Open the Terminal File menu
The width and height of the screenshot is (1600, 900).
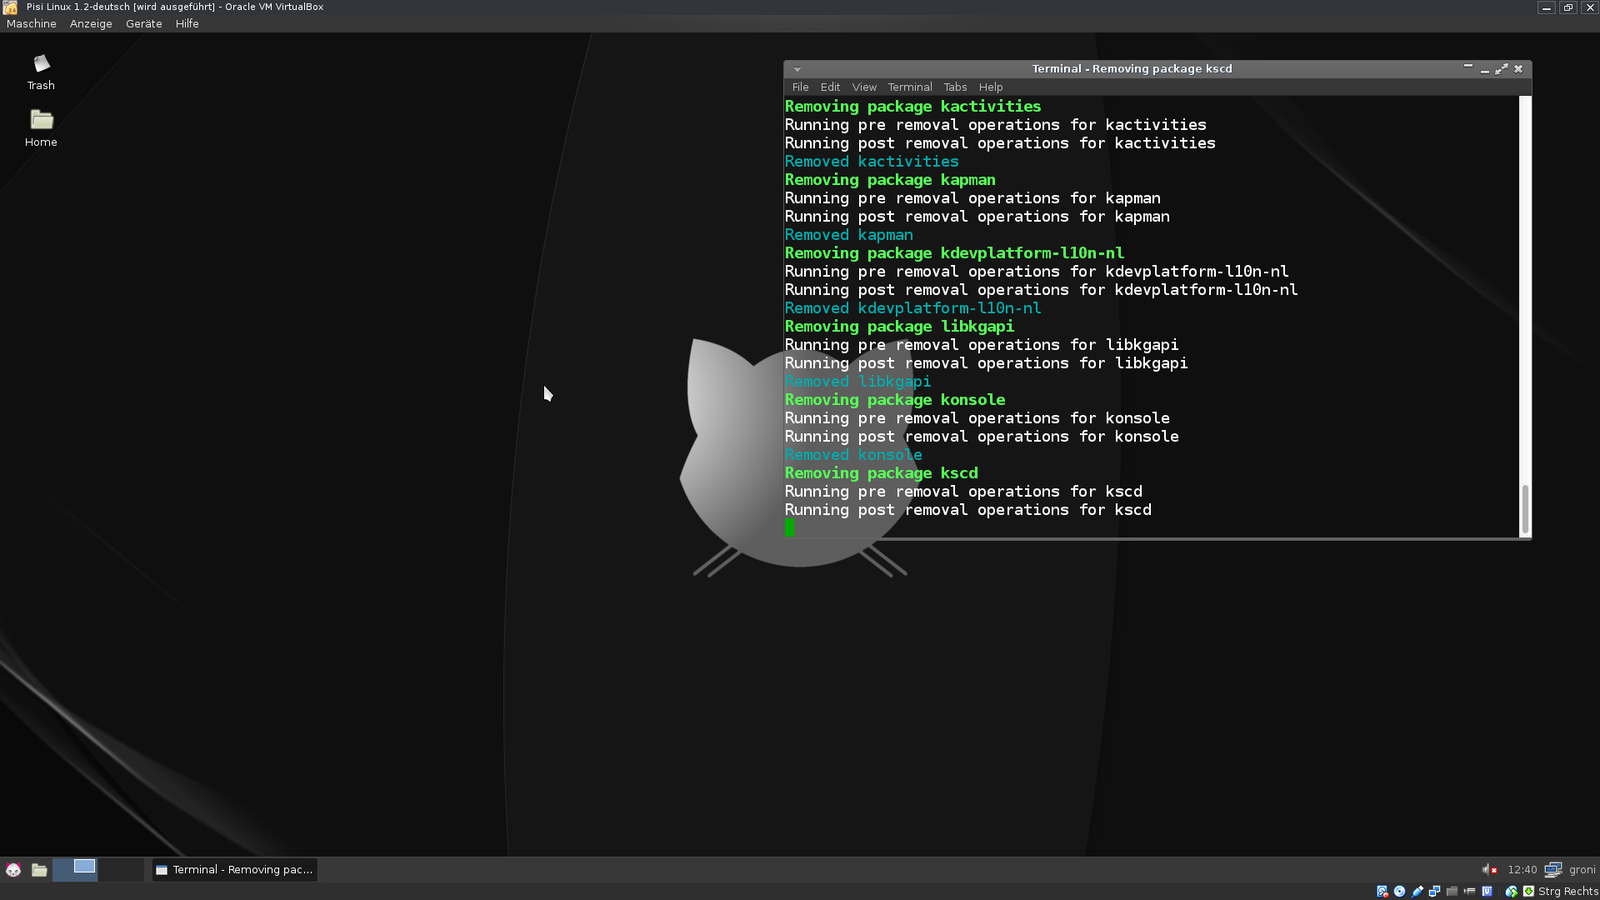tap(800, 87)
